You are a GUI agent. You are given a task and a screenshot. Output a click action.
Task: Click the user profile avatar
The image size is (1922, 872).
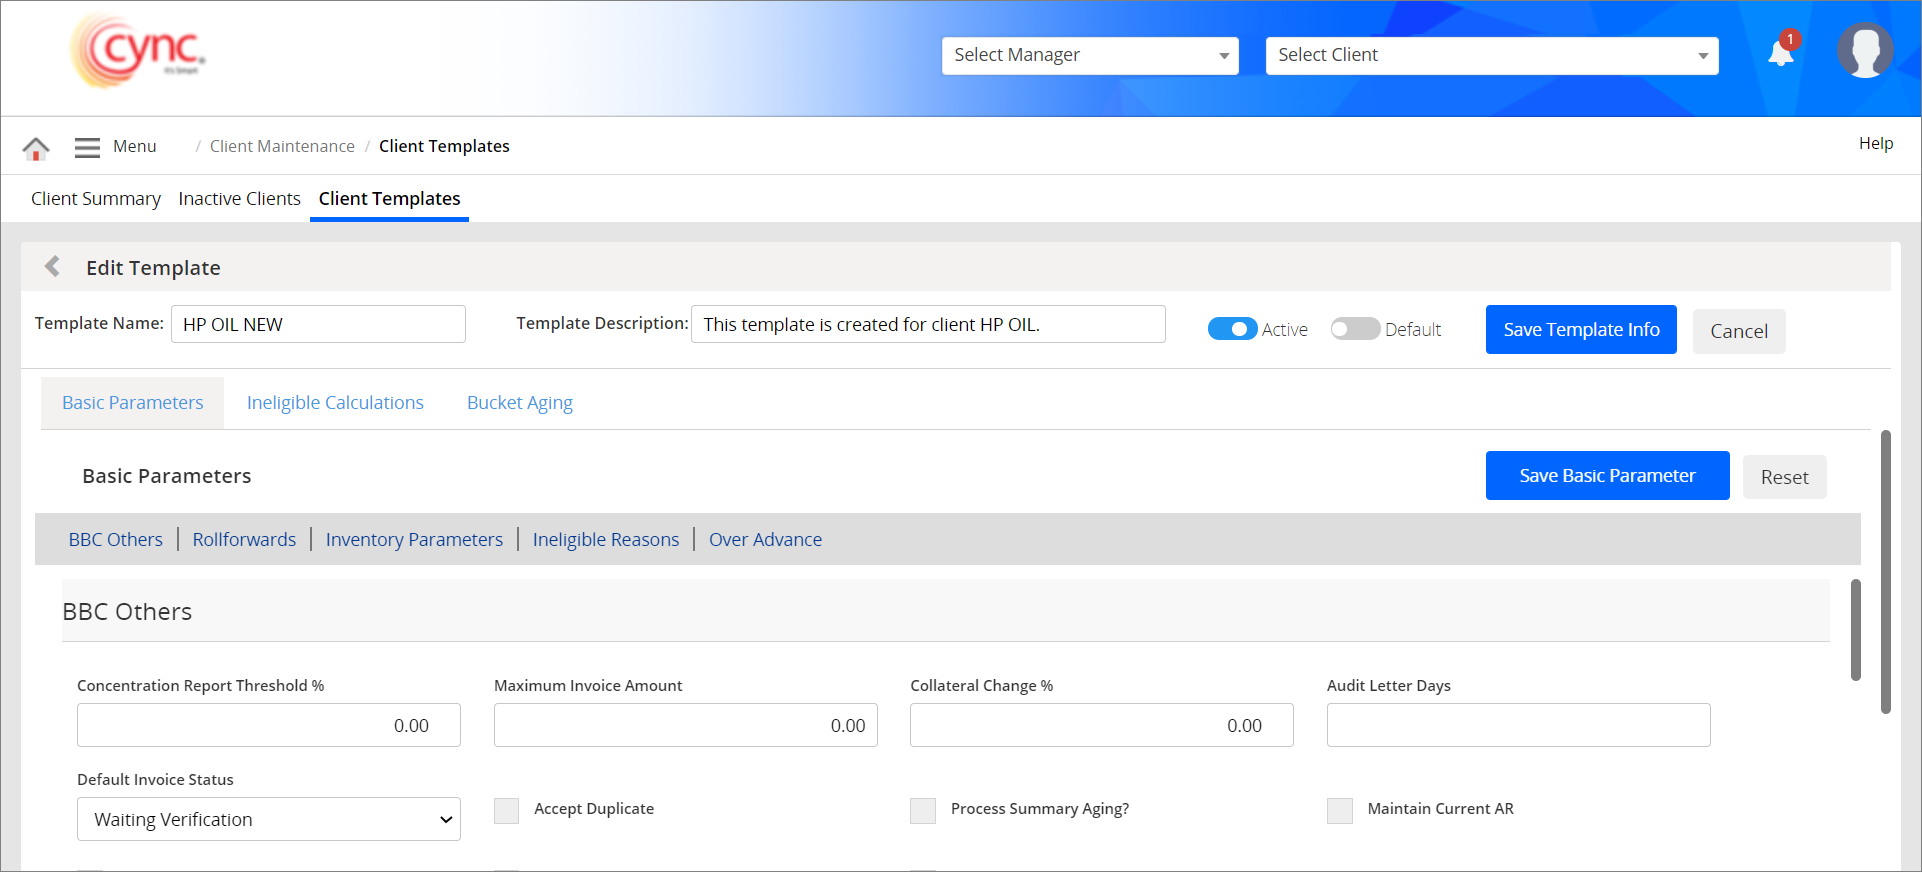[x=1864, y=50]
